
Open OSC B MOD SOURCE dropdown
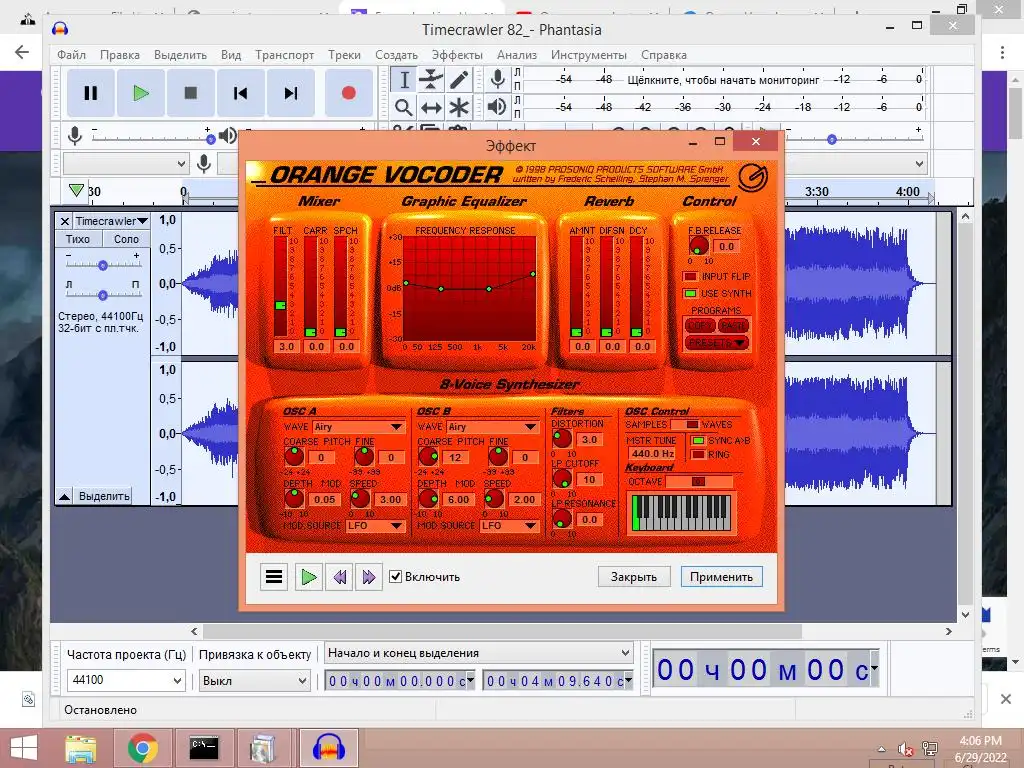tap(509, 526)
